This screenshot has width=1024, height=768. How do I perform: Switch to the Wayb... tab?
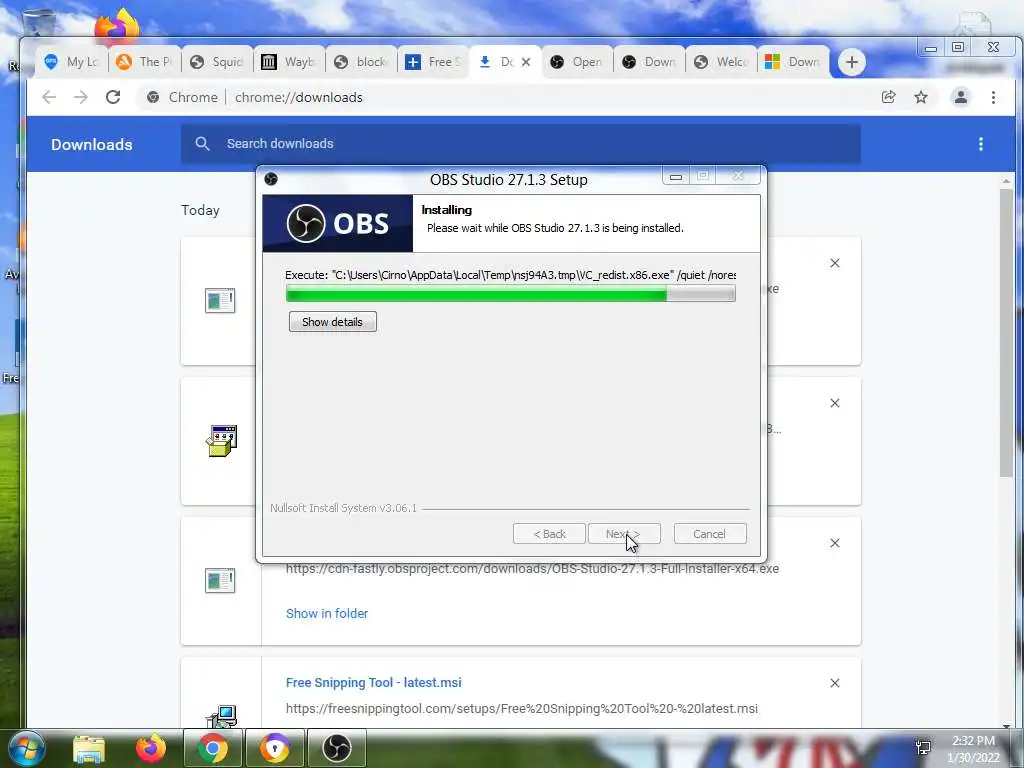tap(289, 62)
